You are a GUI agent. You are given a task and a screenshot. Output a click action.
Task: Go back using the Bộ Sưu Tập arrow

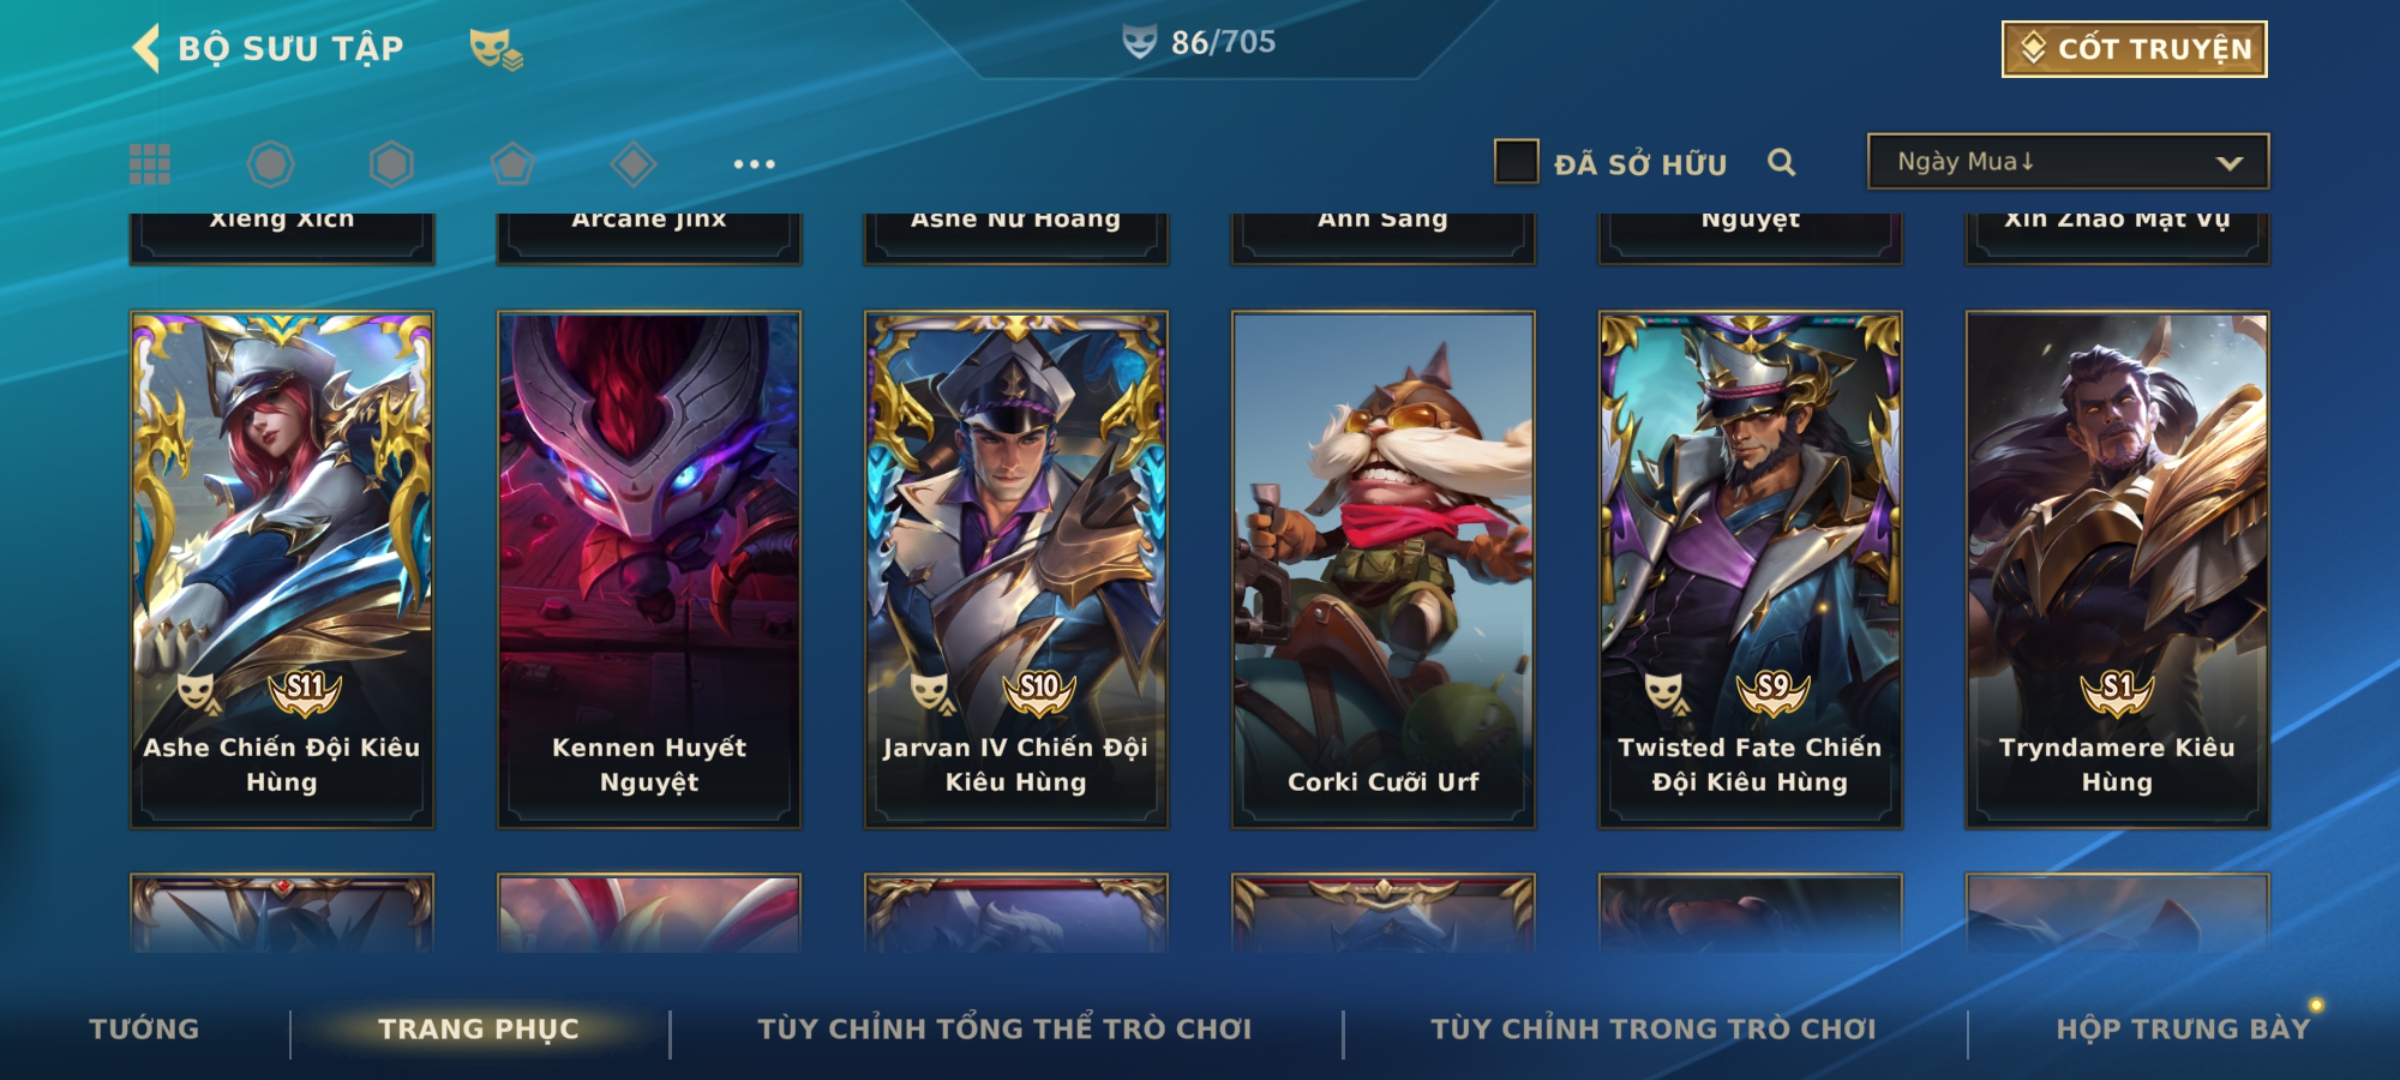click(x=147, y=48)
